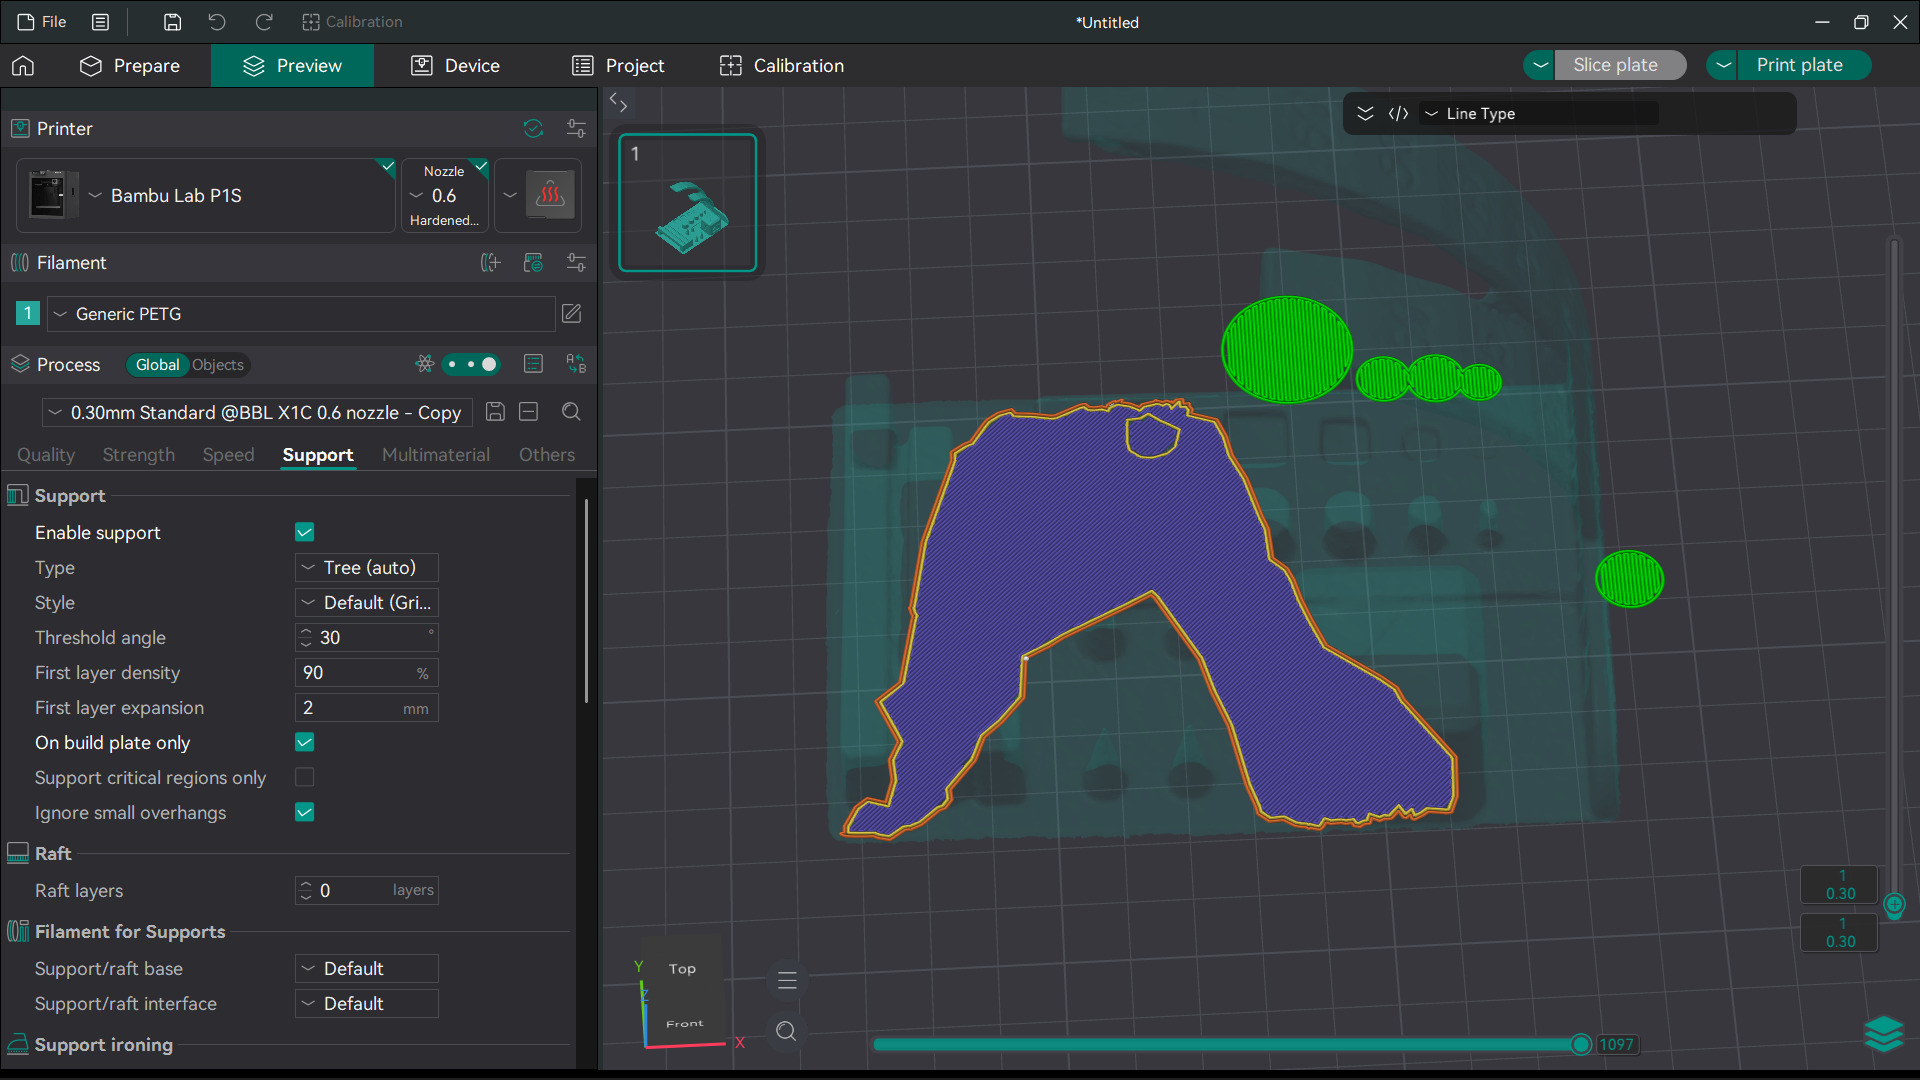Open the Nozzle 0.6 selector

pyautogui.click(x=445, y=195)
